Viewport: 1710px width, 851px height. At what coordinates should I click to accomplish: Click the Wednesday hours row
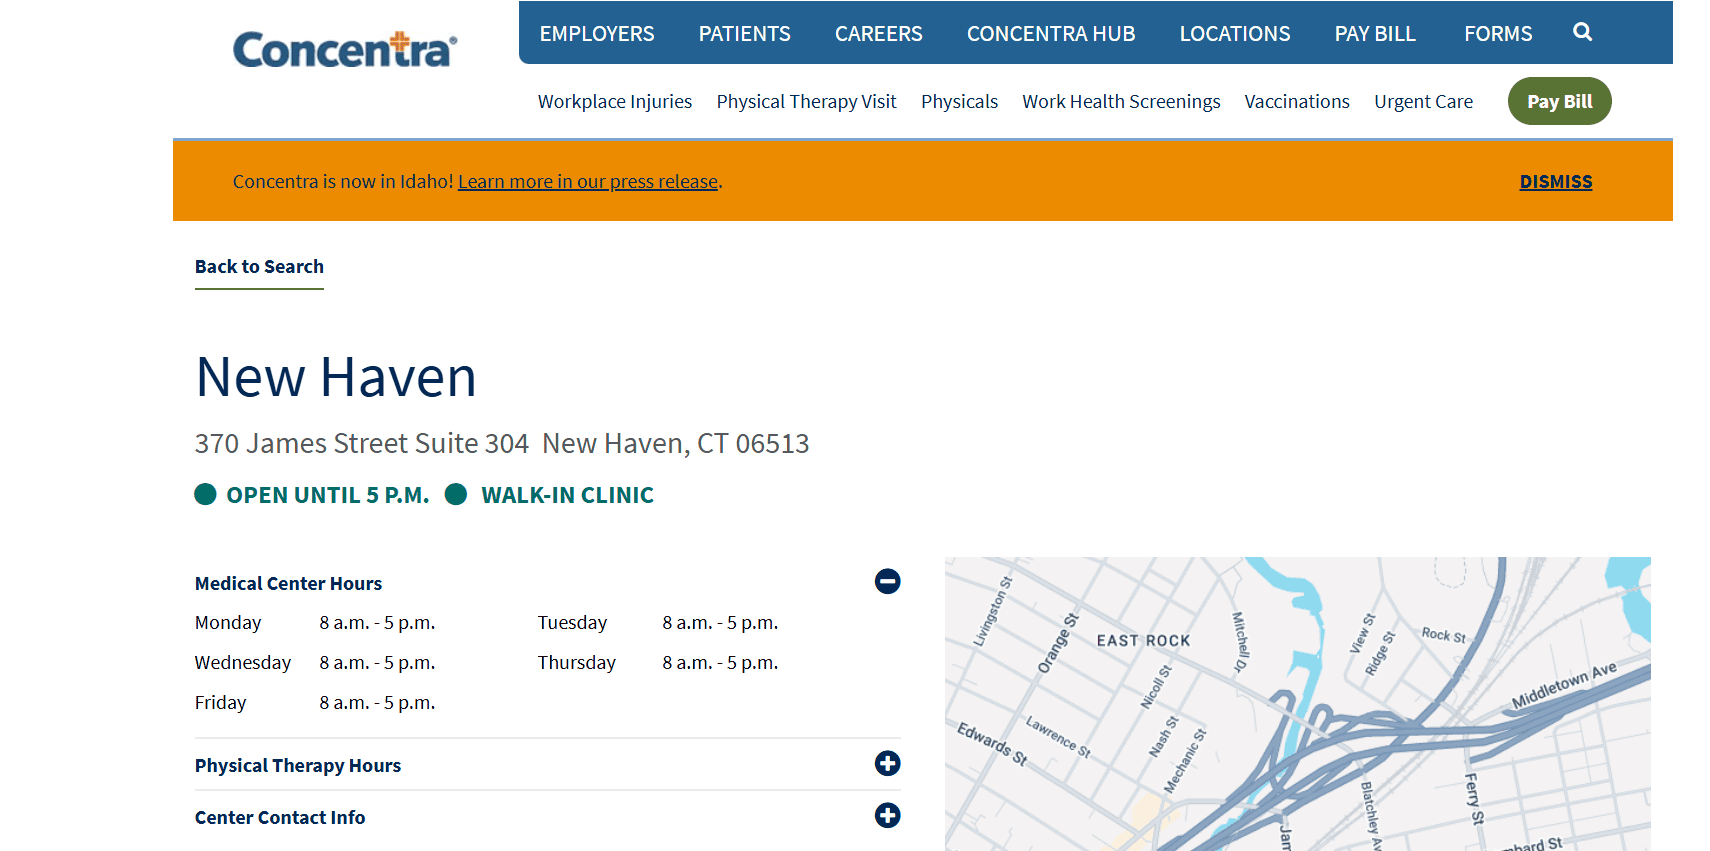click(x=315, y=662)
